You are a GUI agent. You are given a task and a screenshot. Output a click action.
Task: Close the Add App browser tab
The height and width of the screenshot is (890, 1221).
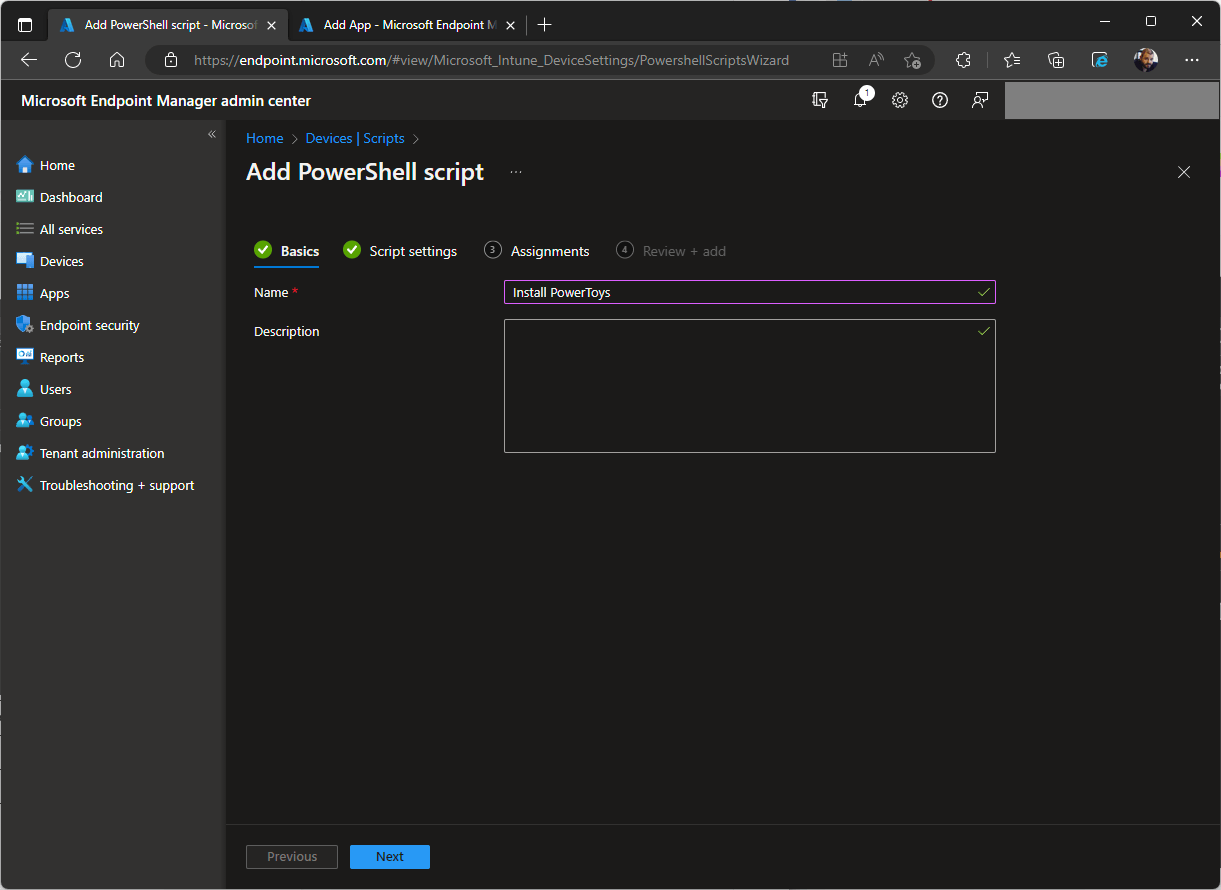click(x=509, y=25)
